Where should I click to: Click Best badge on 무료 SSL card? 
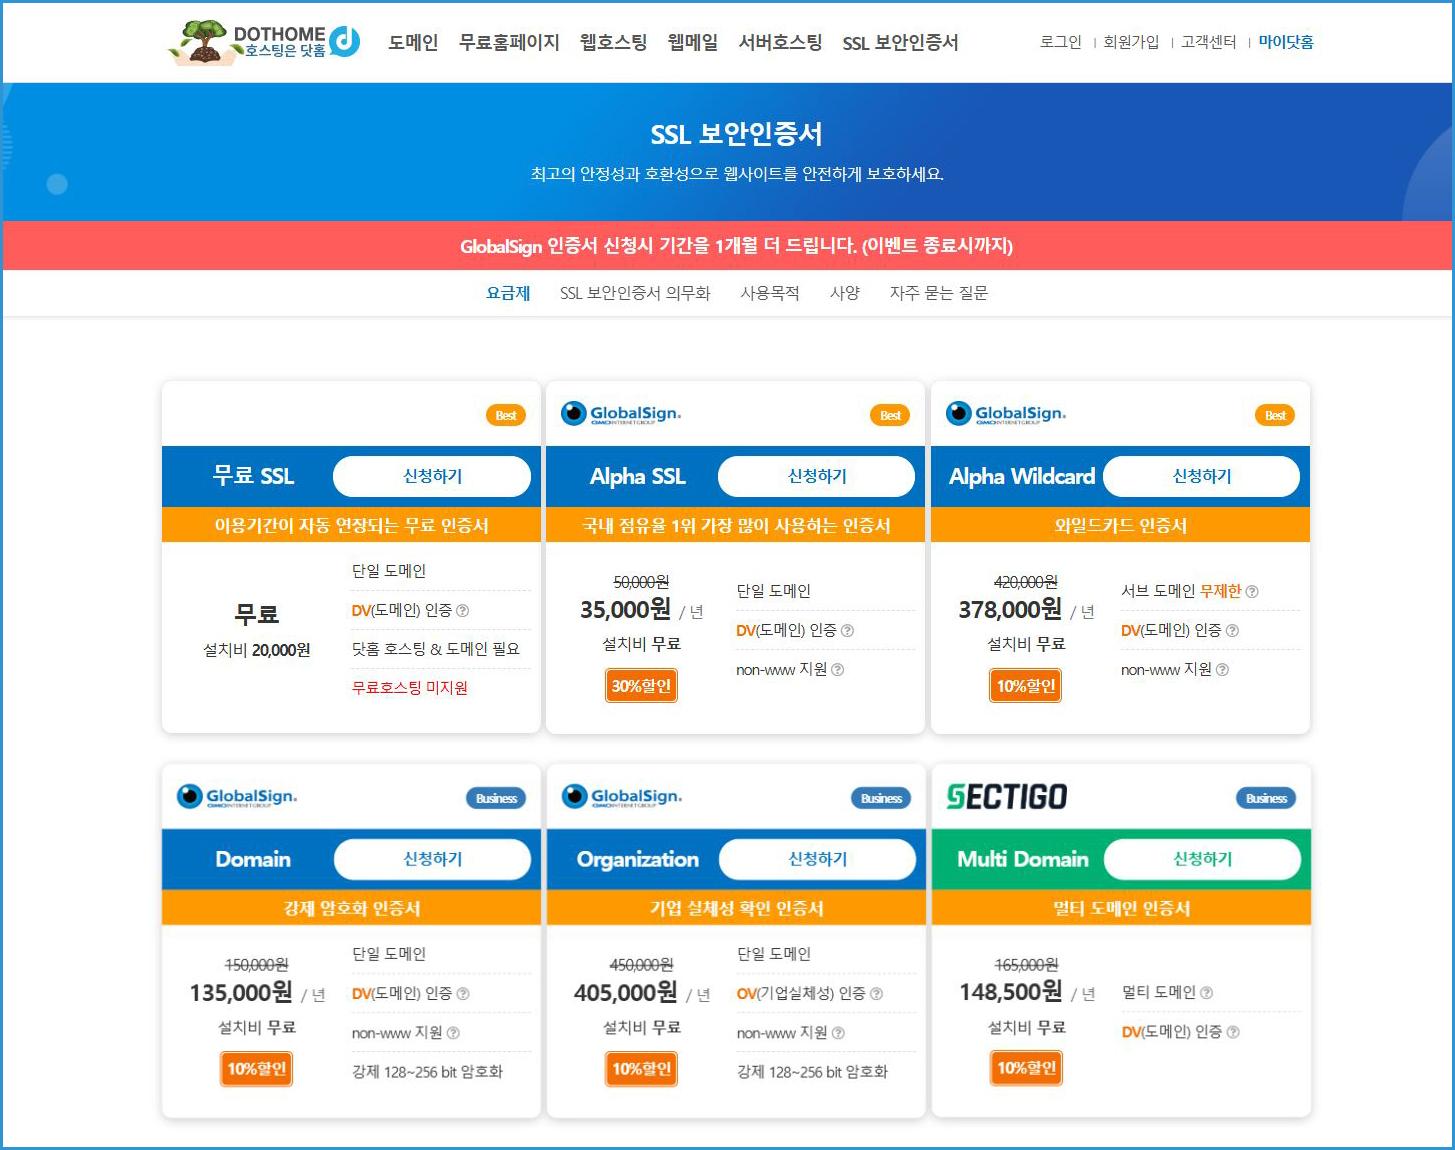coord(505,415)
